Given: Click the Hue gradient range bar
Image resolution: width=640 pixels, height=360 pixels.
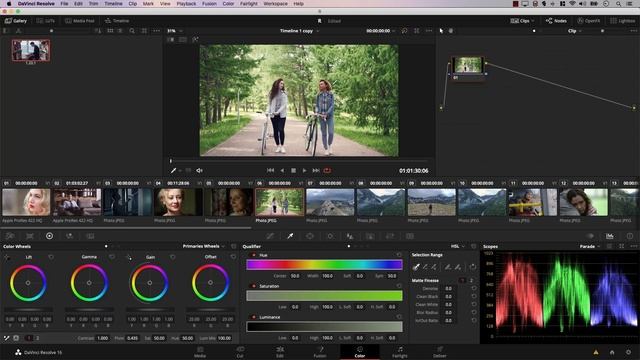Looking at the screenshot, I should (x=324, y=265).
